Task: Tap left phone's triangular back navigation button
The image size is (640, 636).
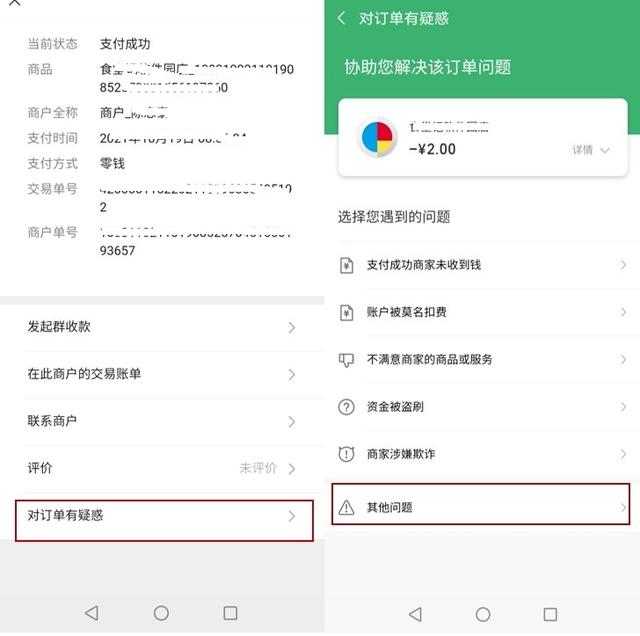Action: click(92, 613)
